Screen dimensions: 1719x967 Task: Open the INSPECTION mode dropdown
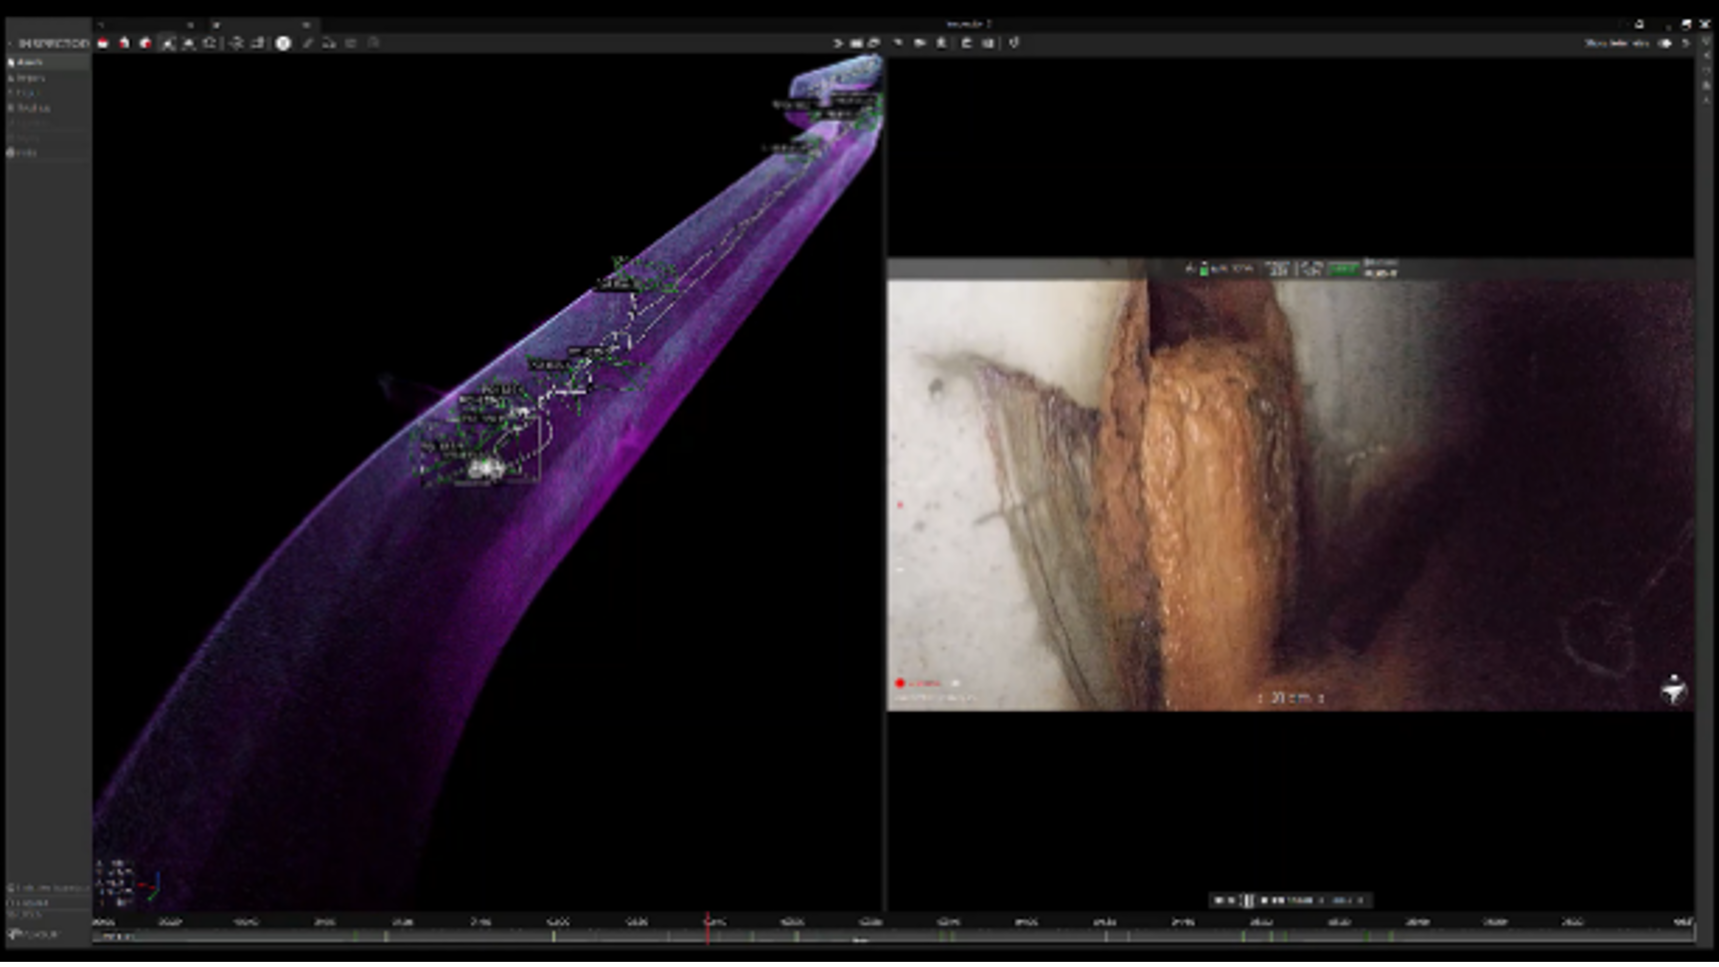click(48, 43)
